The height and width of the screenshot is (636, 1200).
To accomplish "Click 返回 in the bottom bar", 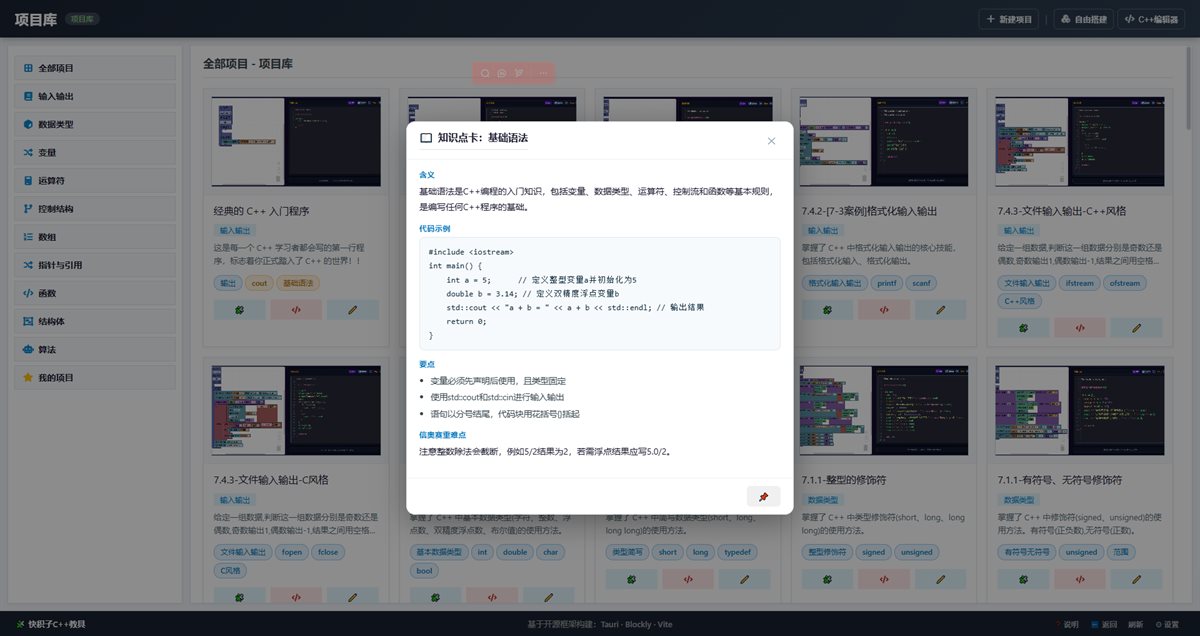I will [1103, 624].
